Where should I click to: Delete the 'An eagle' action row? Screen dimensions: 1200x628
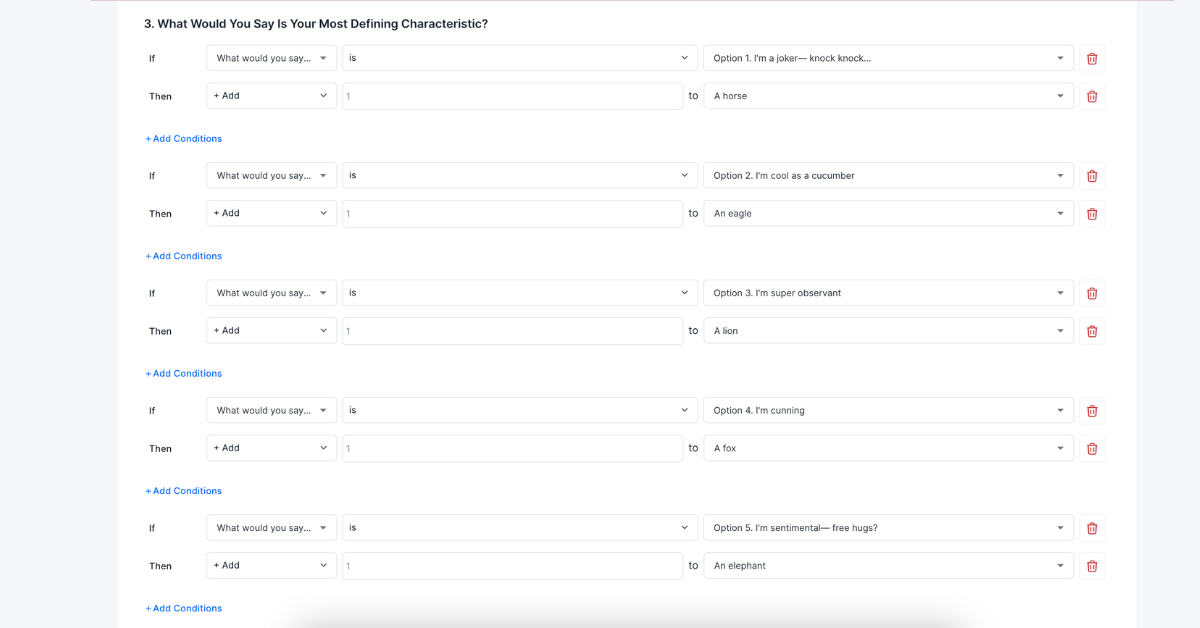pyautogui.click(x=1092, y=213)
